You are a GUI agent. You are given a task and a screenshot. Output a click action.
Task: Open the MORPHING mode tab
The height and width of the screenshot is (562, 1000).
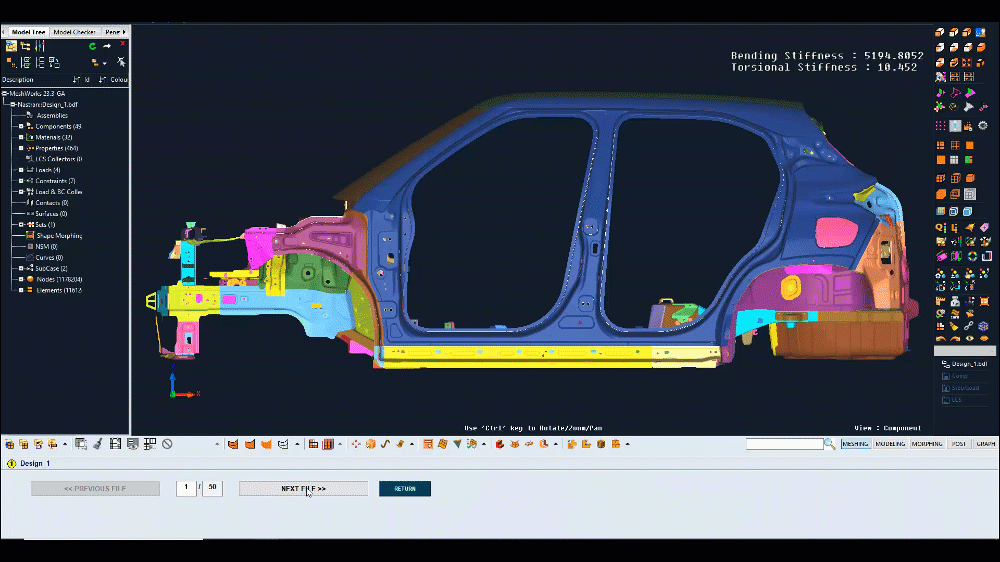925,444
